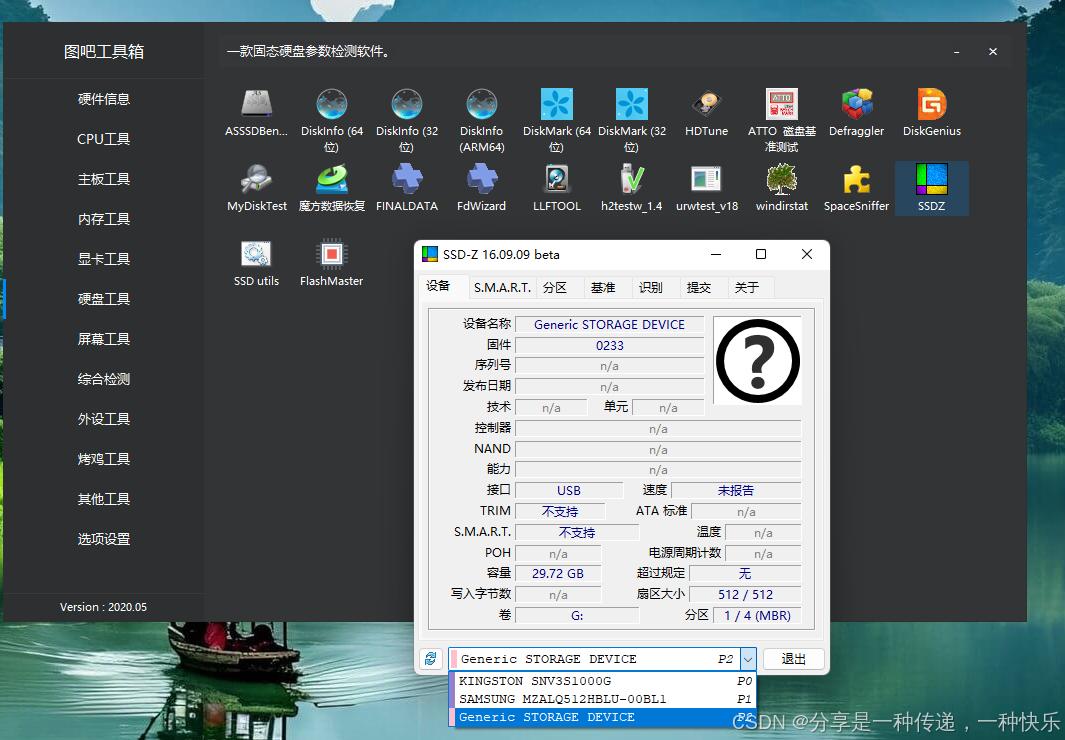Image resolution: width=1065 pixels, height=740 pixels.
Task: Click the volume value G:
Action: click(x=577, y=616)
